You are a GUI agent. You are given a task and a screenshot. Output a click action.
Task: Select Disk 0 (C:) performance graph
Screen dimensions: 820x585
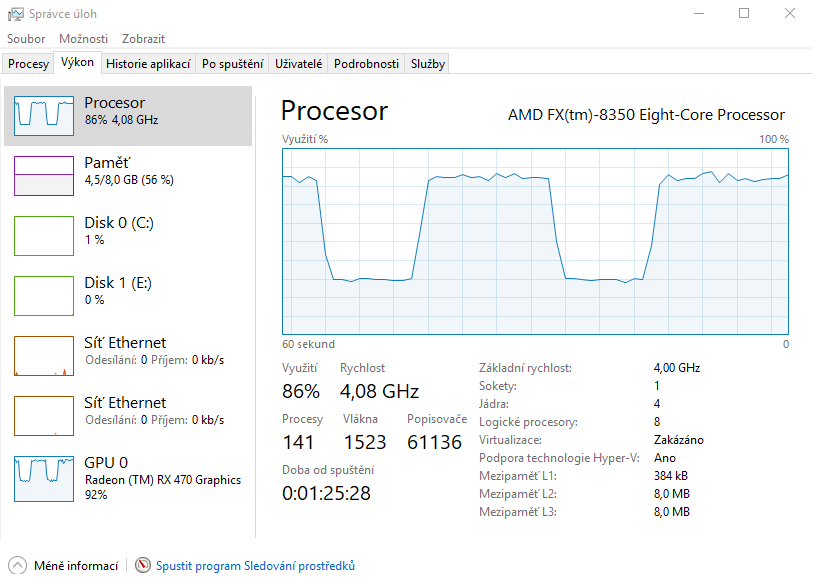[44, 236]
